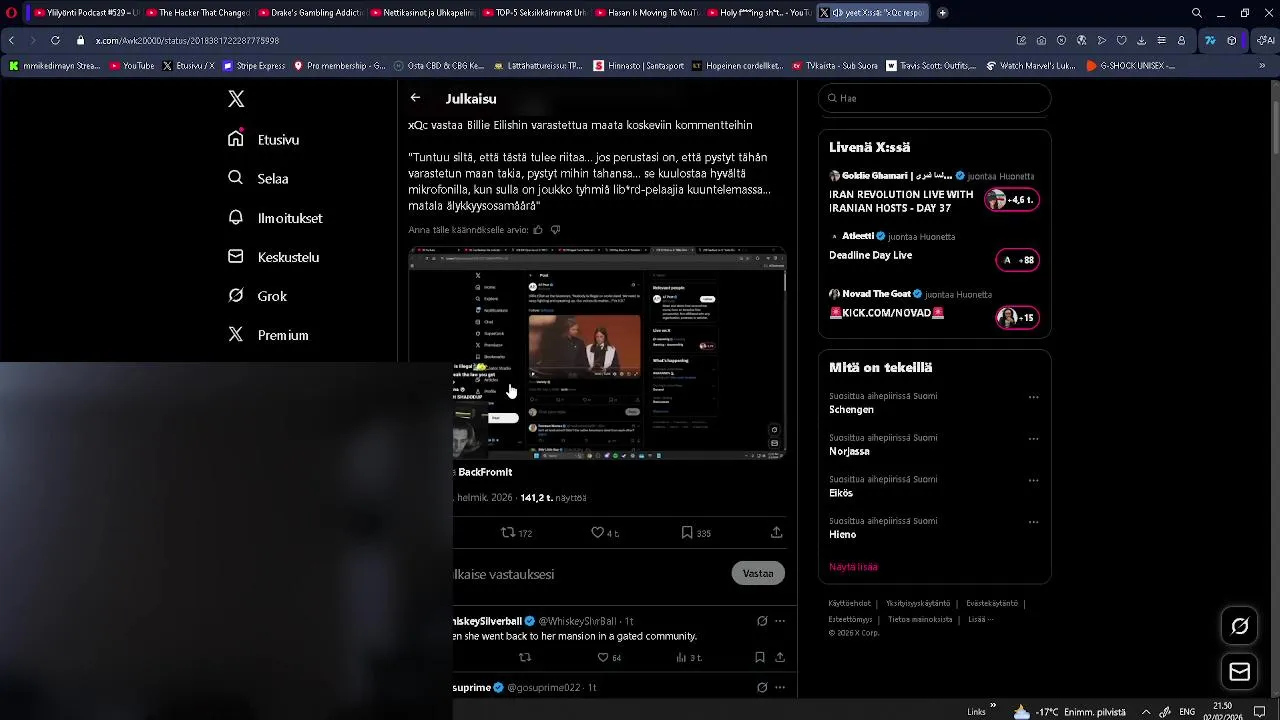Open more options for Norjassa trend
This screenshot has width=1280, height=720.
click(x=1033, y=439)
